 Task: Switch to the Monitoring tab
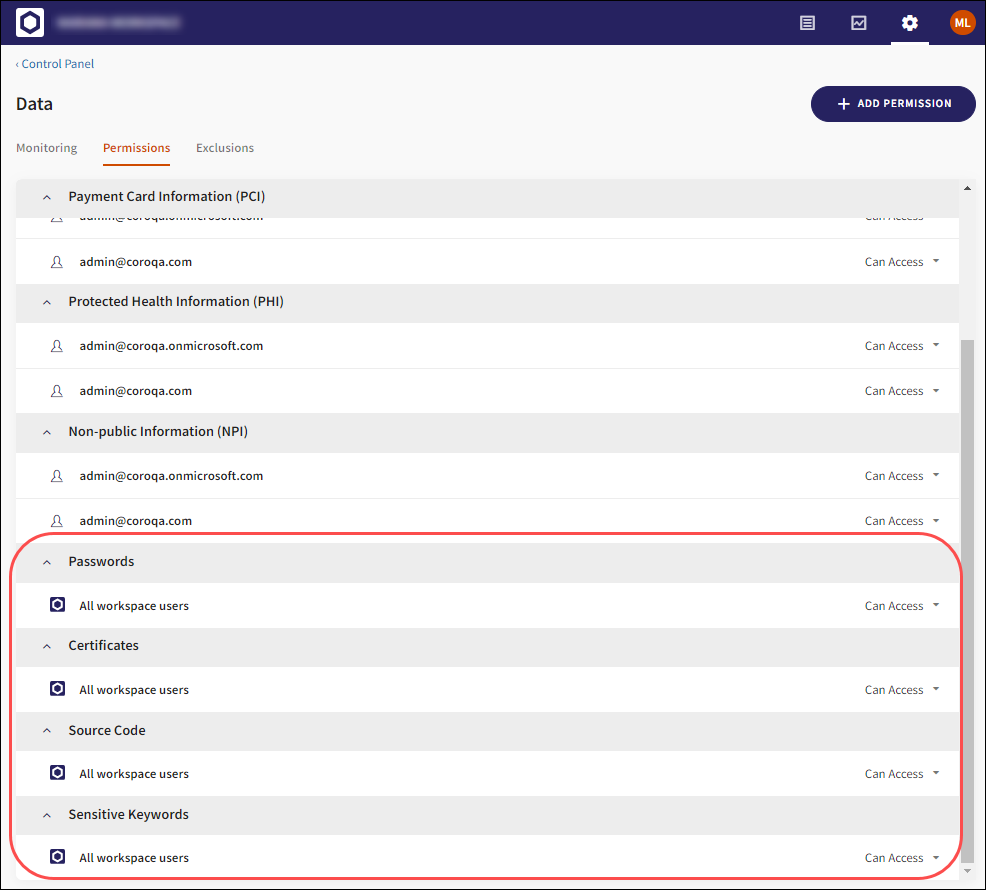click(46, 148)
